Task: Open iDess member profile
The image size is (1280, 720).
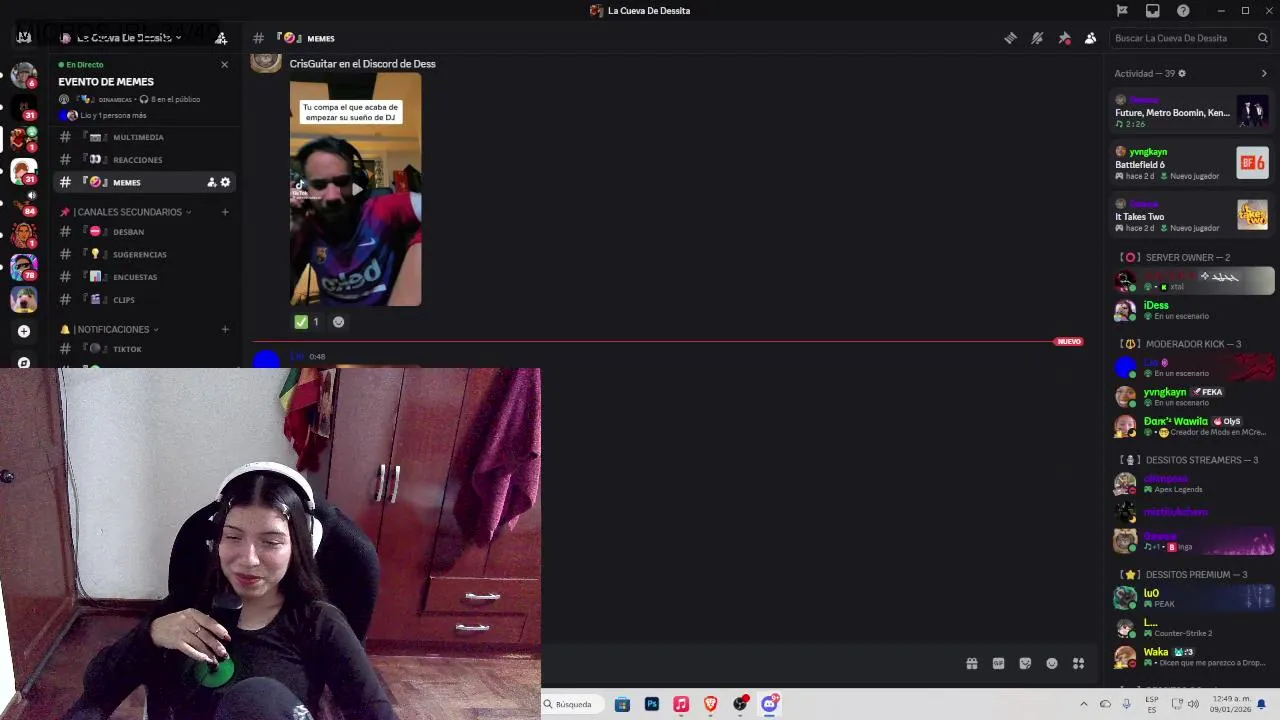Action: click(1192, 310)
